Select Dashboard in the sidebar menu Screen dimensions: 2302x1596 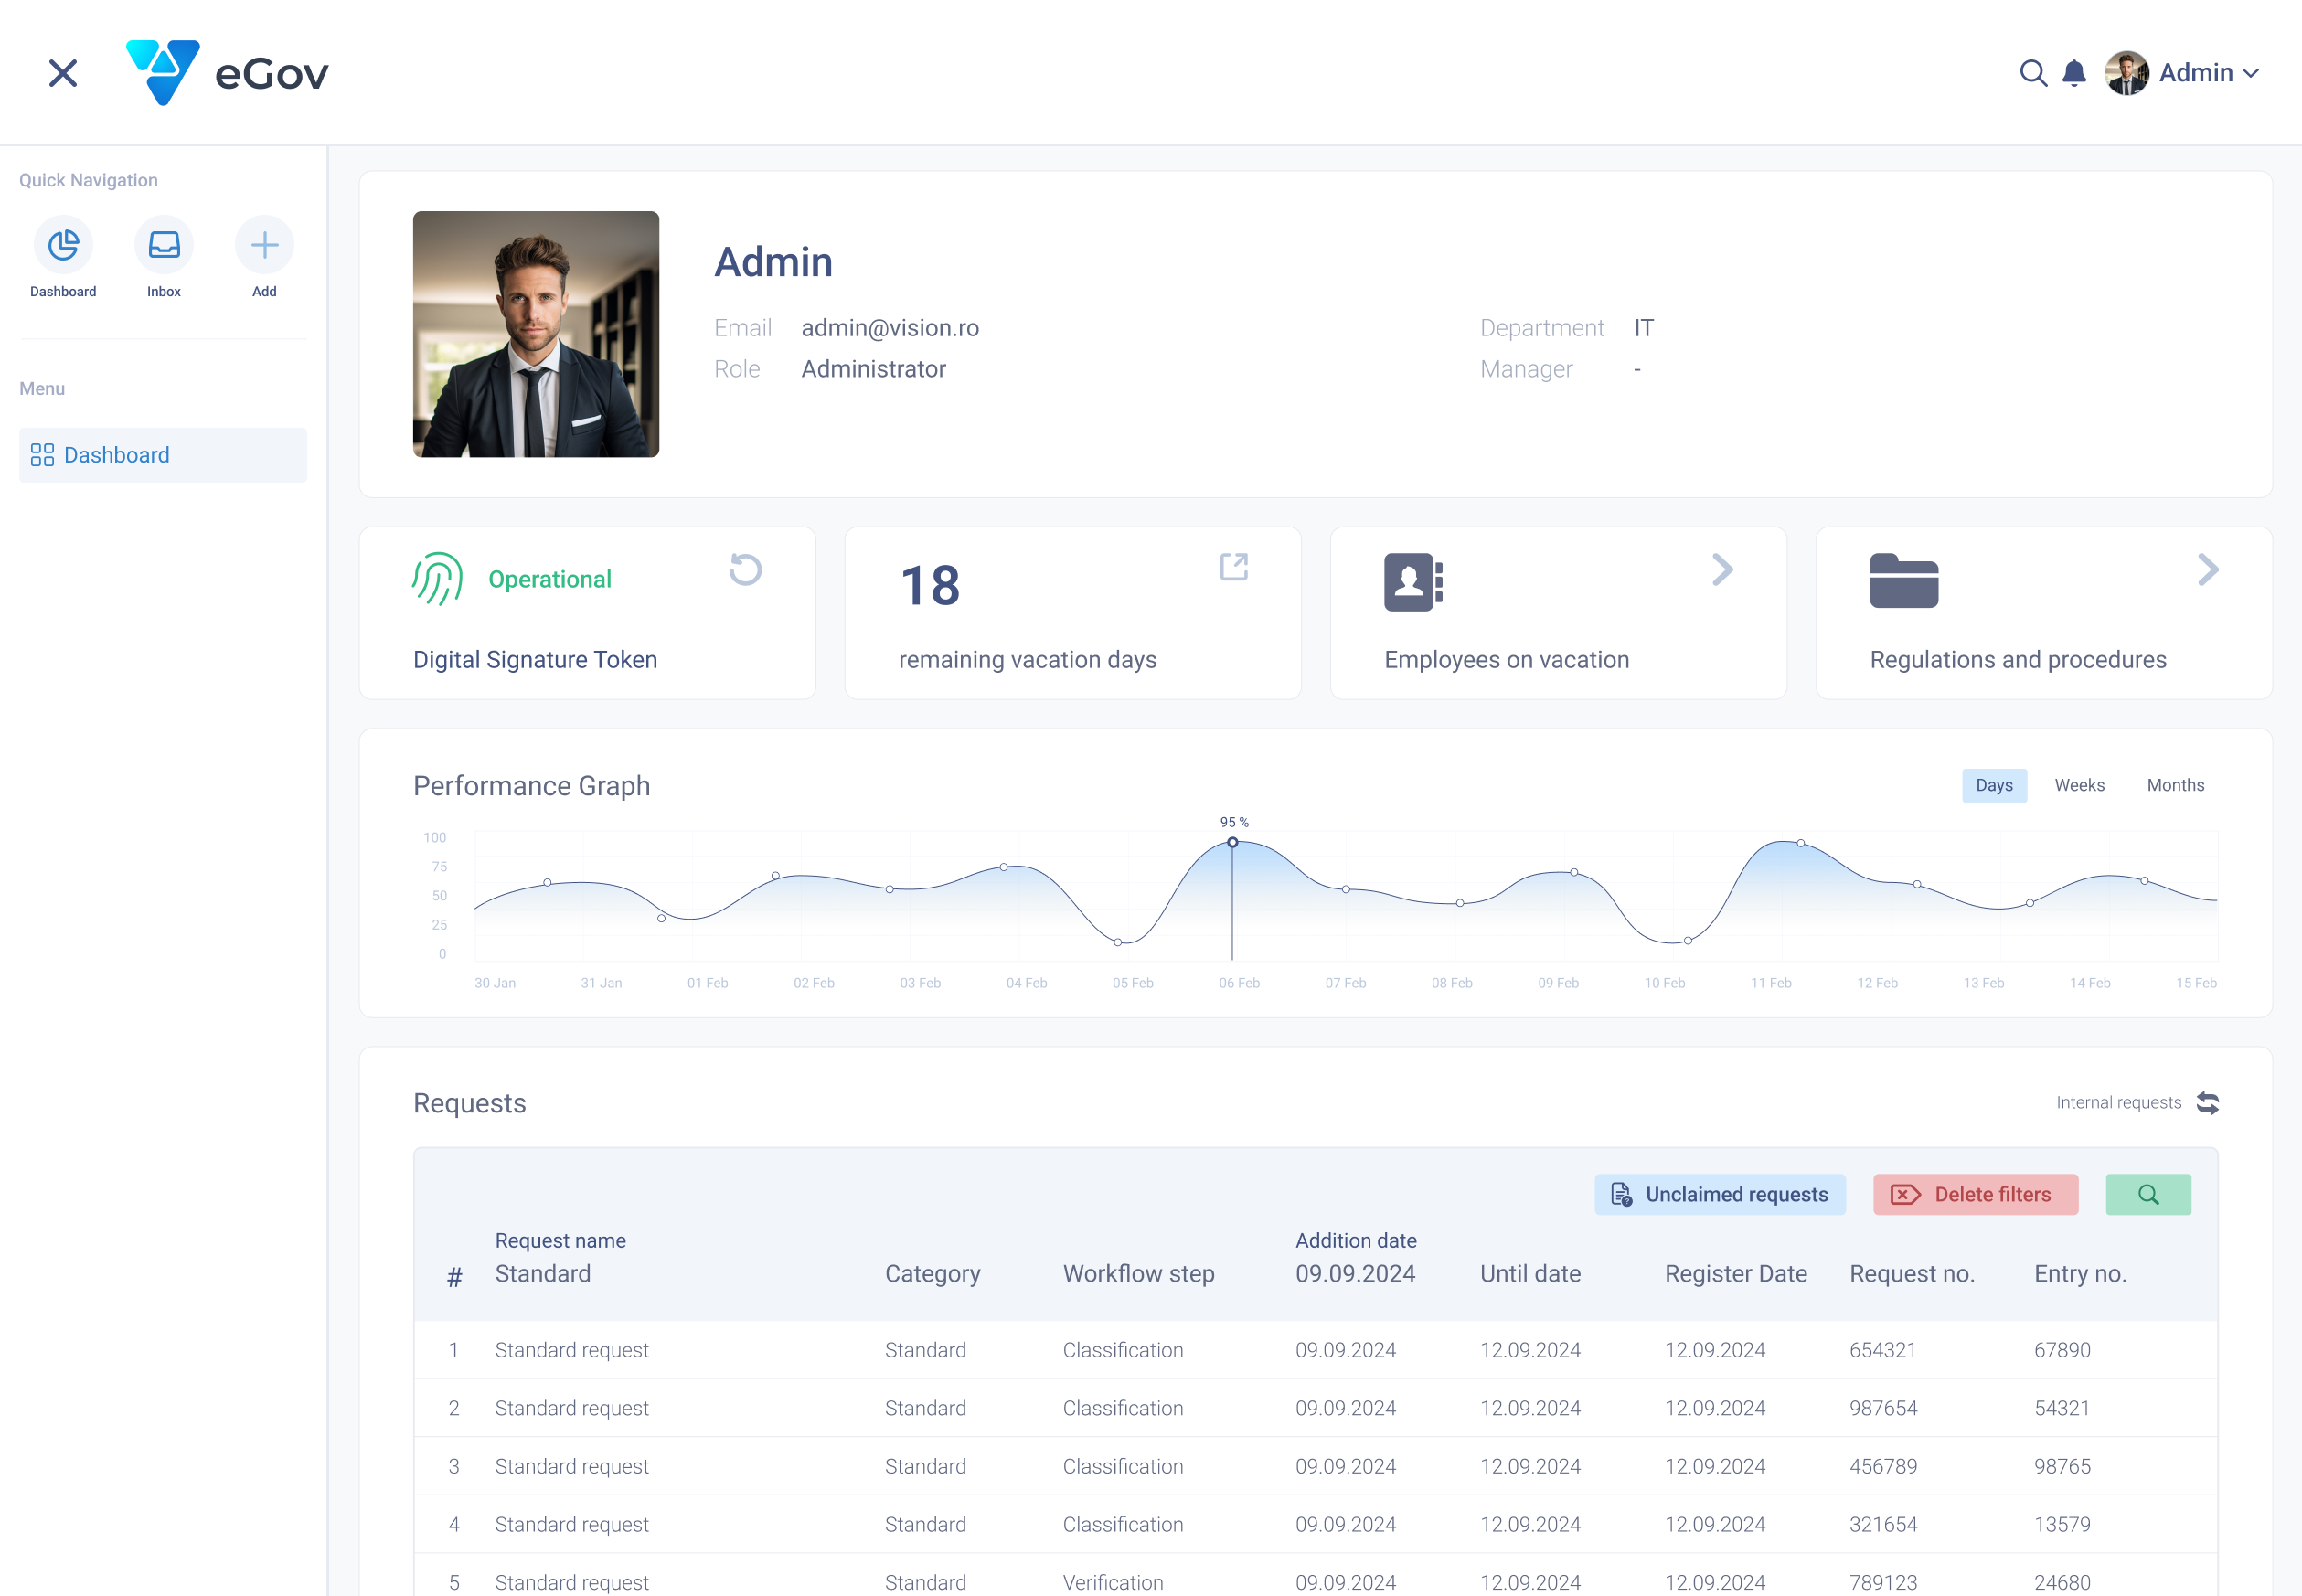(163, 455)
